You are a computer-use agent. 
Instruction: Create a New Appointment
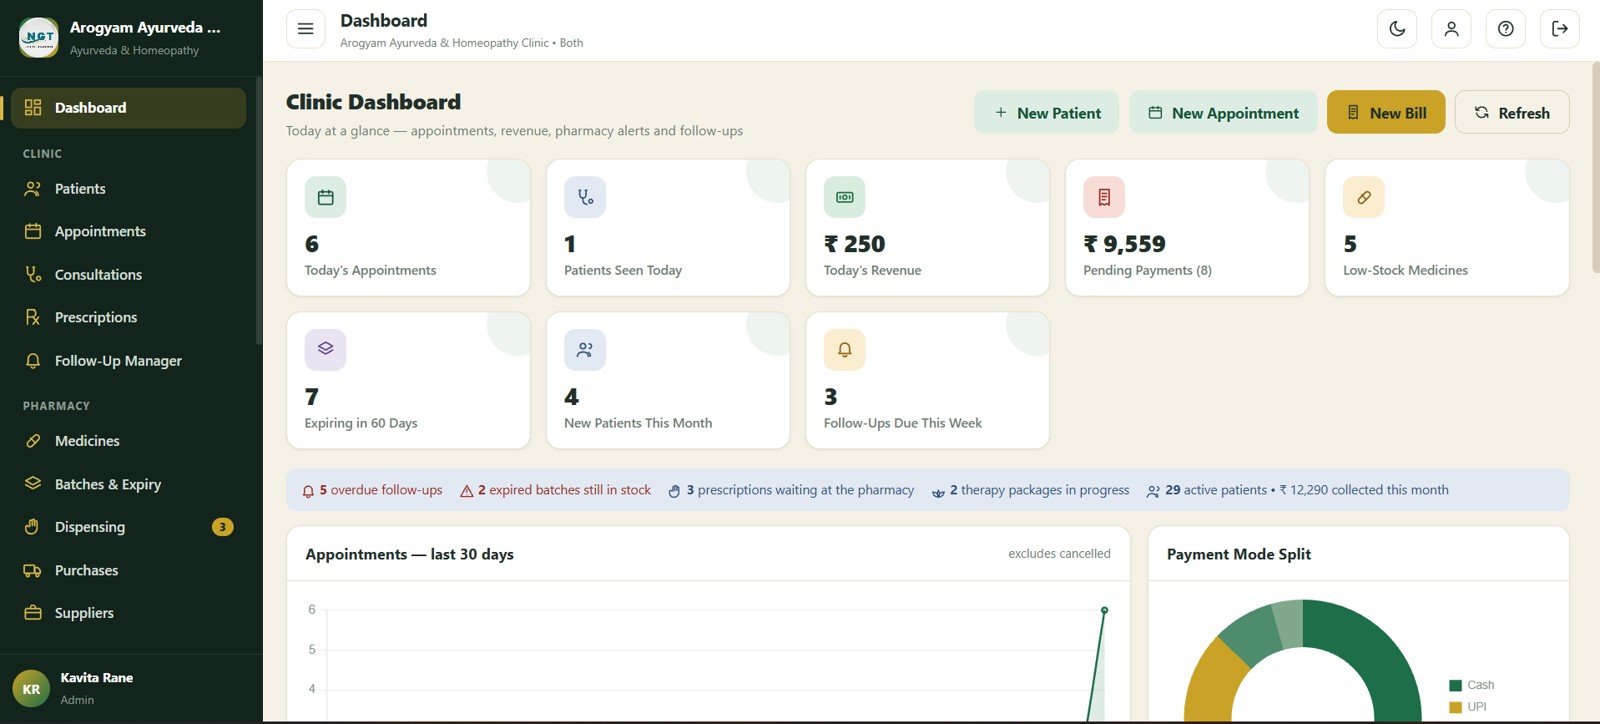[1223, 113]
